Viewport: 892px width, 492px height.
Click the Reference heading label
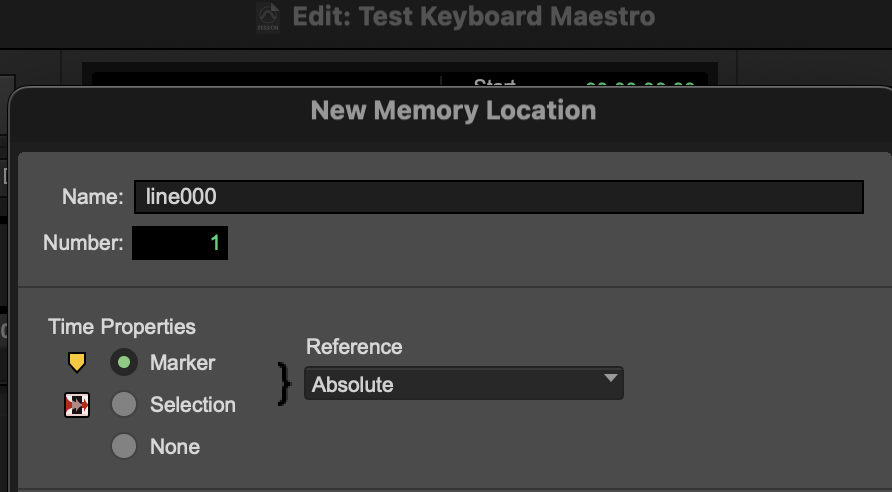pyautogui.click(x=354, y=346)
